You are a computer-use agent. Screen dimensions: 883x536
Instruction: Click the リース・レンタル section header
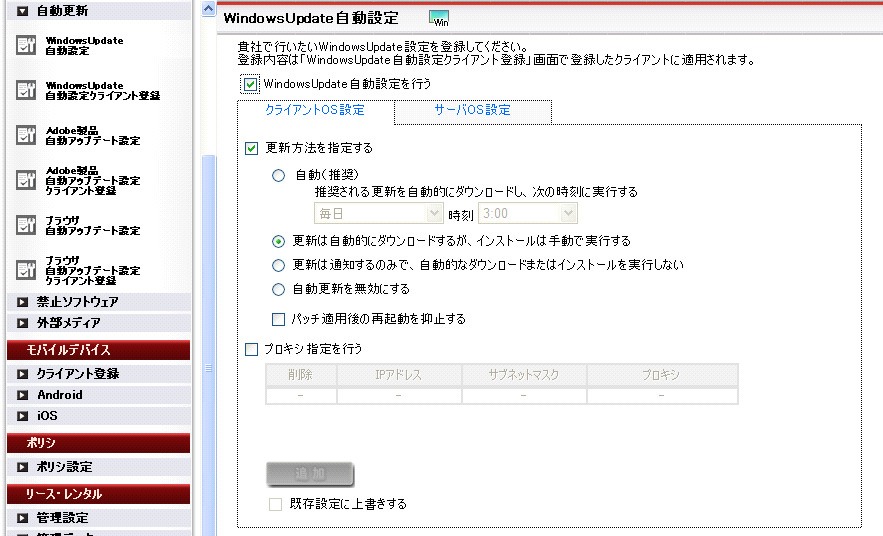[99, 494]
